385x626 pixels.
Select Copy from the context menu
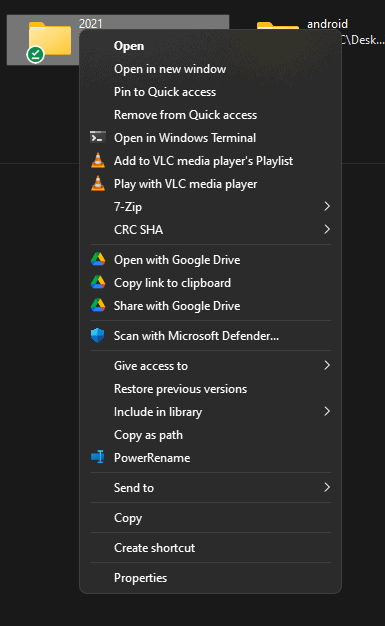210,518
